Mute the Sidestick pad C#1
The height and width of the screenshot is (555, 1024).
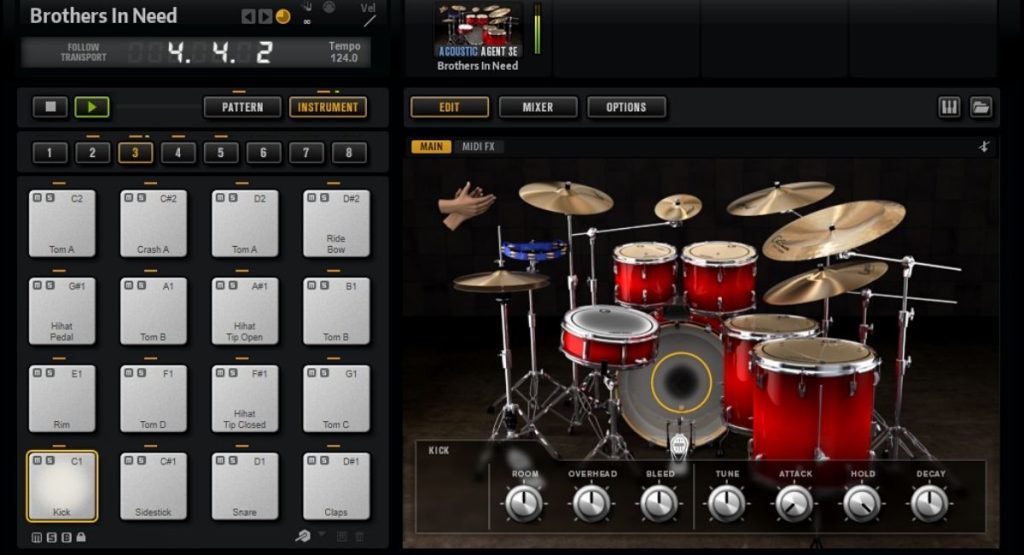(x=129, y=460)
